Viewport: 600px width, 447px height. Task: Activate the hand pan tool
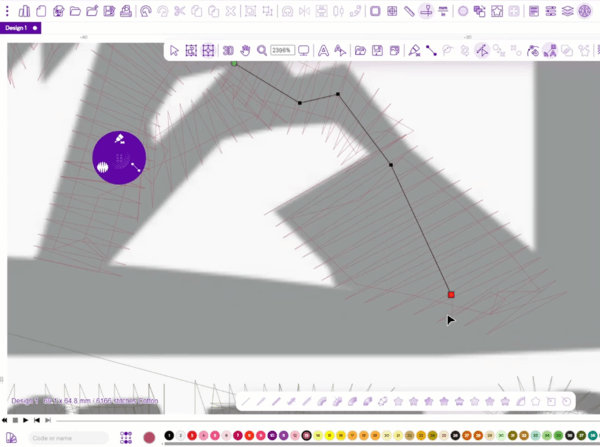(x=245, y=50)
